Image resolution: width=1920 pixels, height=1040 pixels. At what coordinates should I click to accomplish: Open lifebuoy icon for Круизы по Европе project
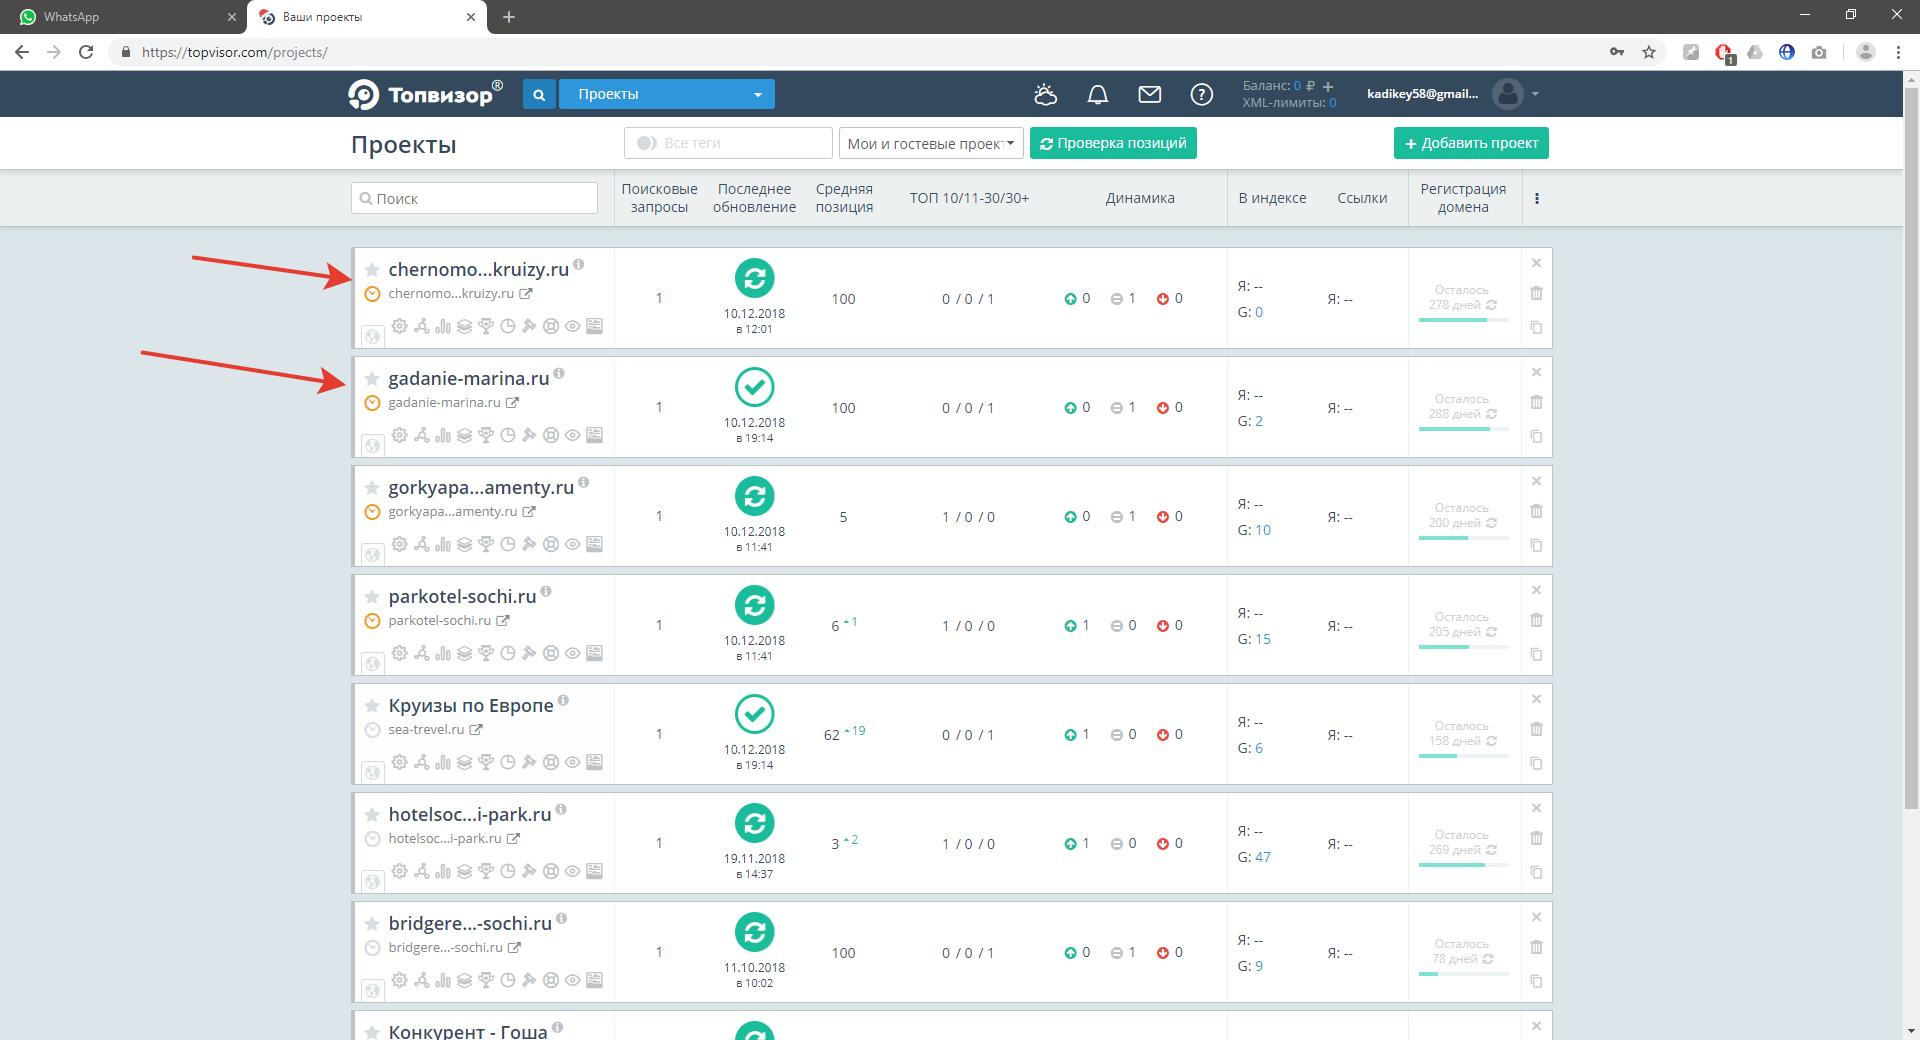[550, 762]
